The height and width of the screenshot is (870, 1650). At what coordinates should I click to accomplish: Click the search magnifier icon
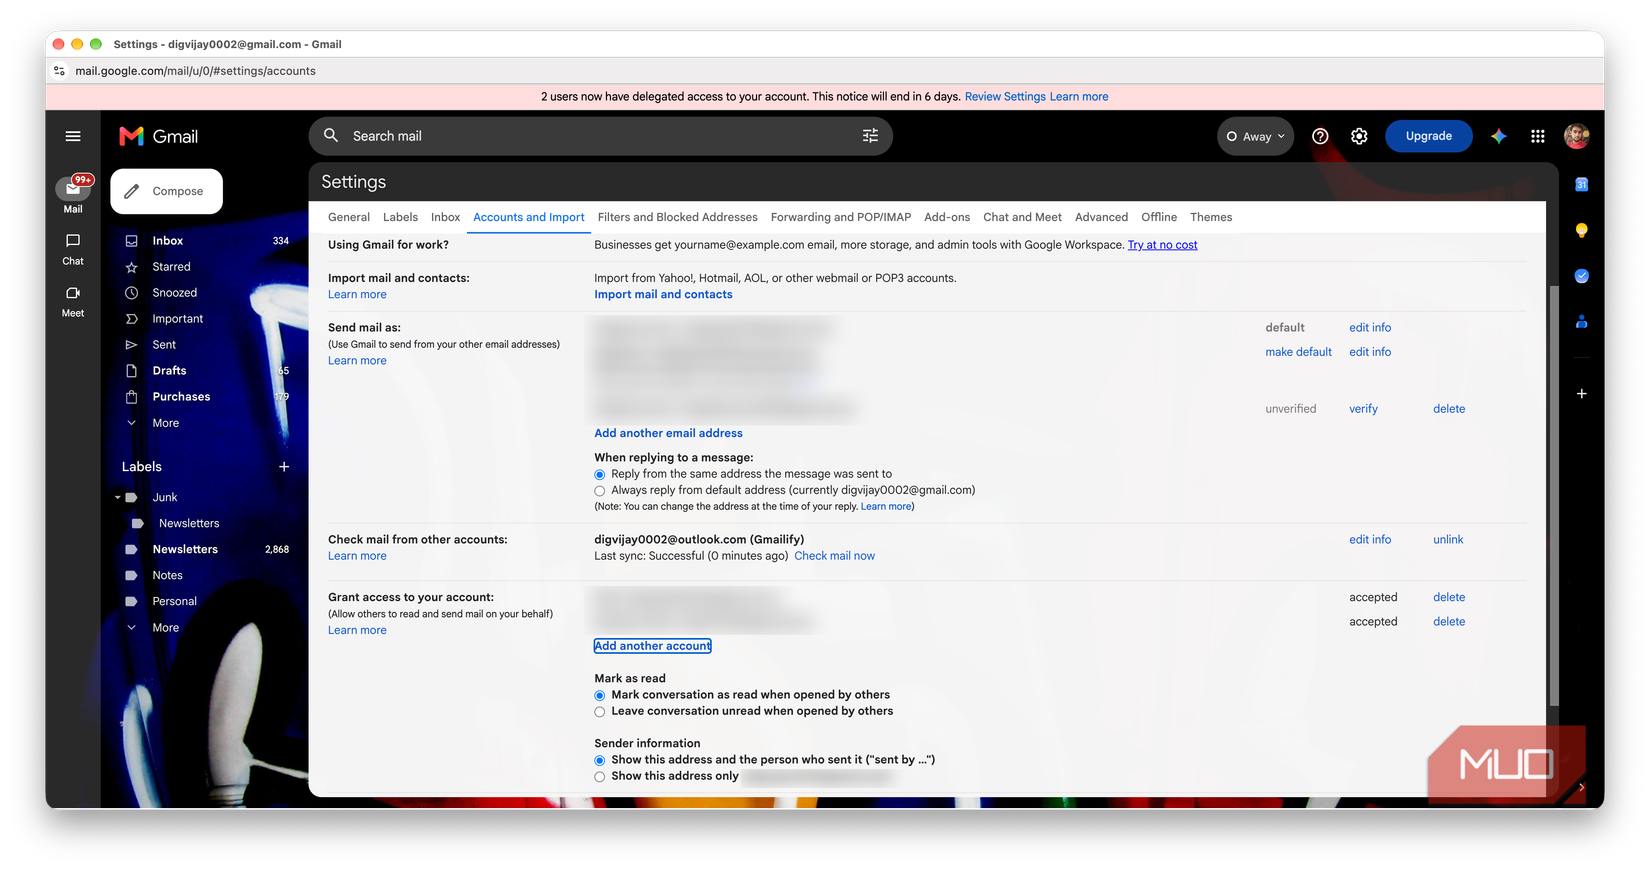pos(331,135)
